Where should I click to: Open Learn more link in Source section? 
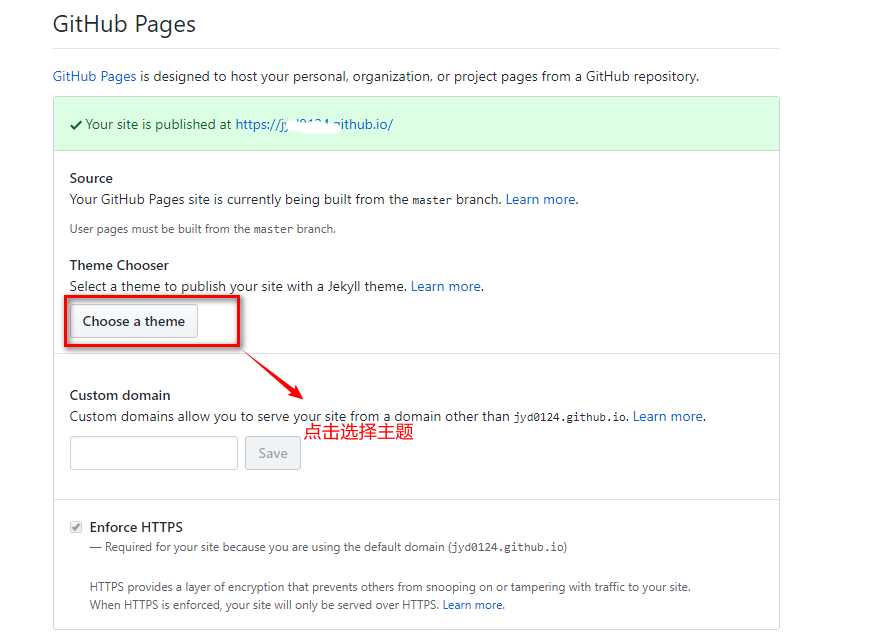coord(541,199)
